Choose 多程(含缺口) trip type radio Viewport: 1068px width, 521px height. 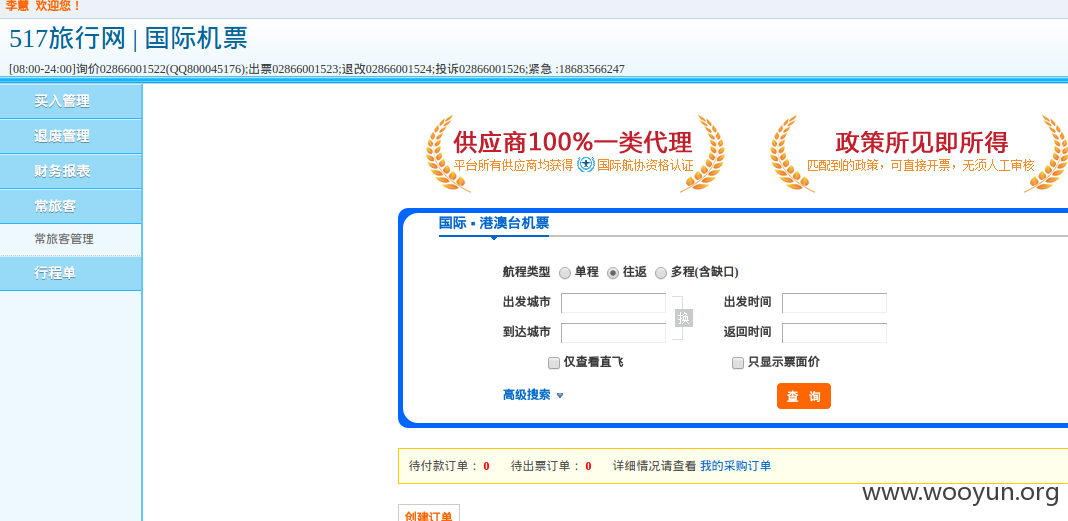[x=661, y=273]
